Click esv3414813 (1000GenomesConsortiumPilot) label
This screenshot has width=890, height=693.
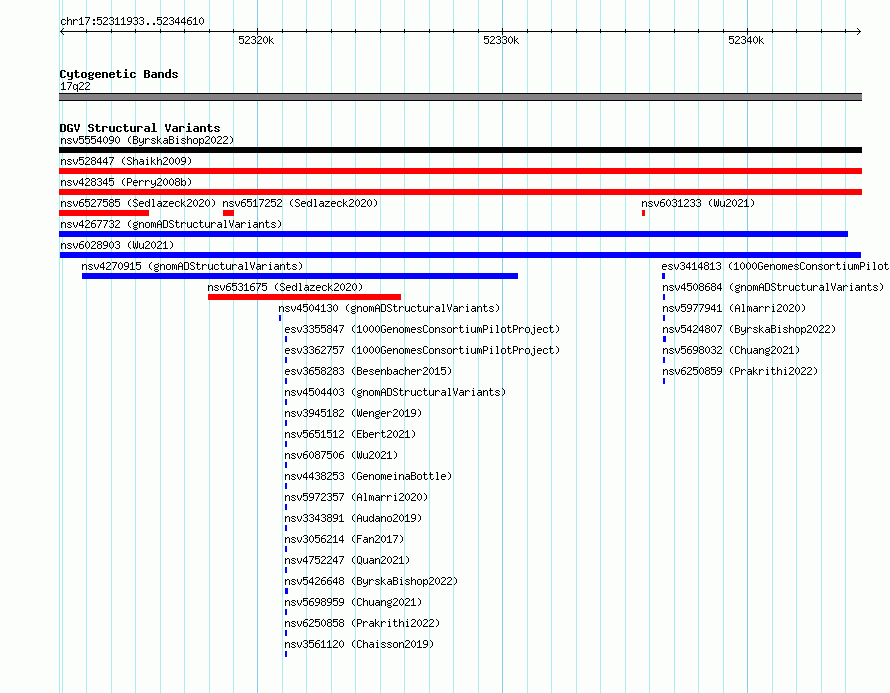pos(775,266)
